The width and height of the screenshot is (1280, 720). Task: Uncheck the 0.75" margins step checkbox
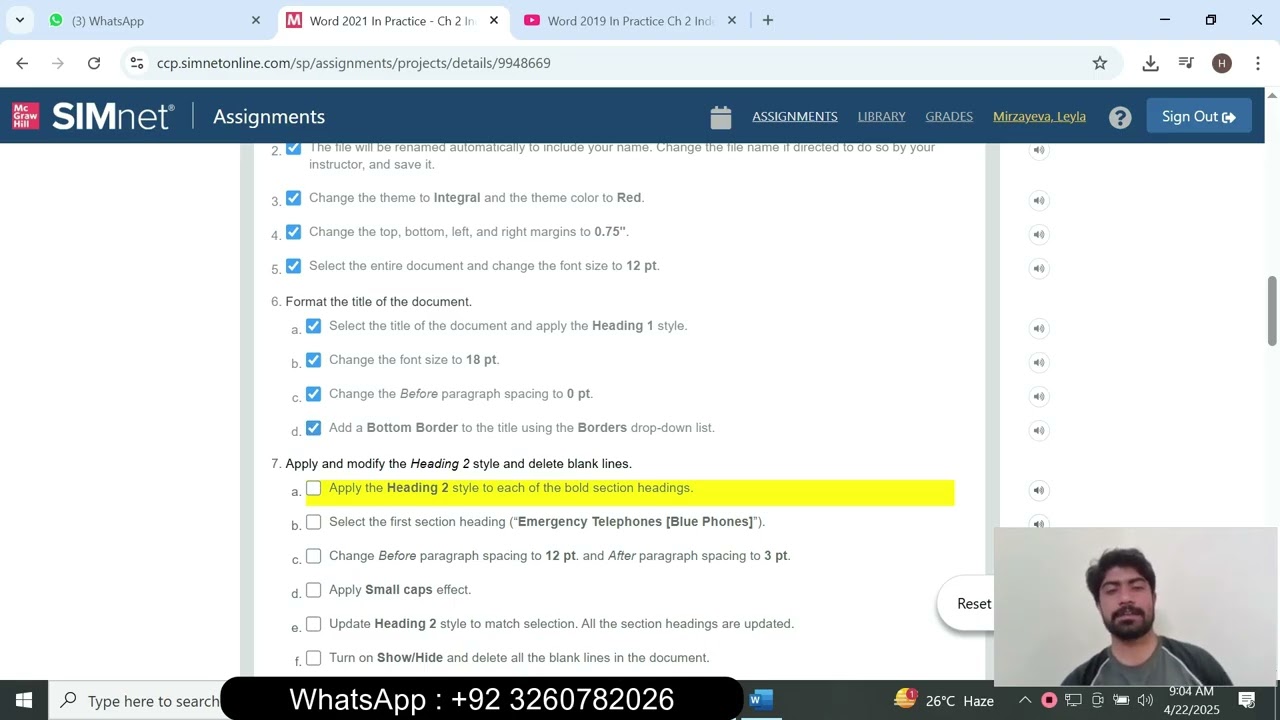point(293,232)
